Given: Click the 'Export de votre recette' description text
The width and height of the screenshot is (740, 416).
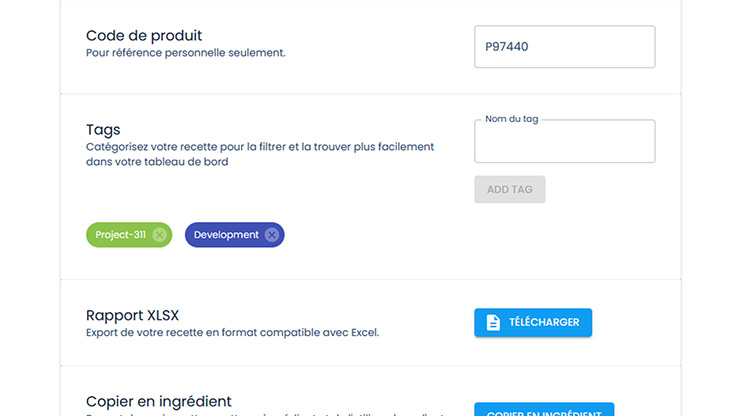Looking at the screenshot, I should tap(232, 332).
